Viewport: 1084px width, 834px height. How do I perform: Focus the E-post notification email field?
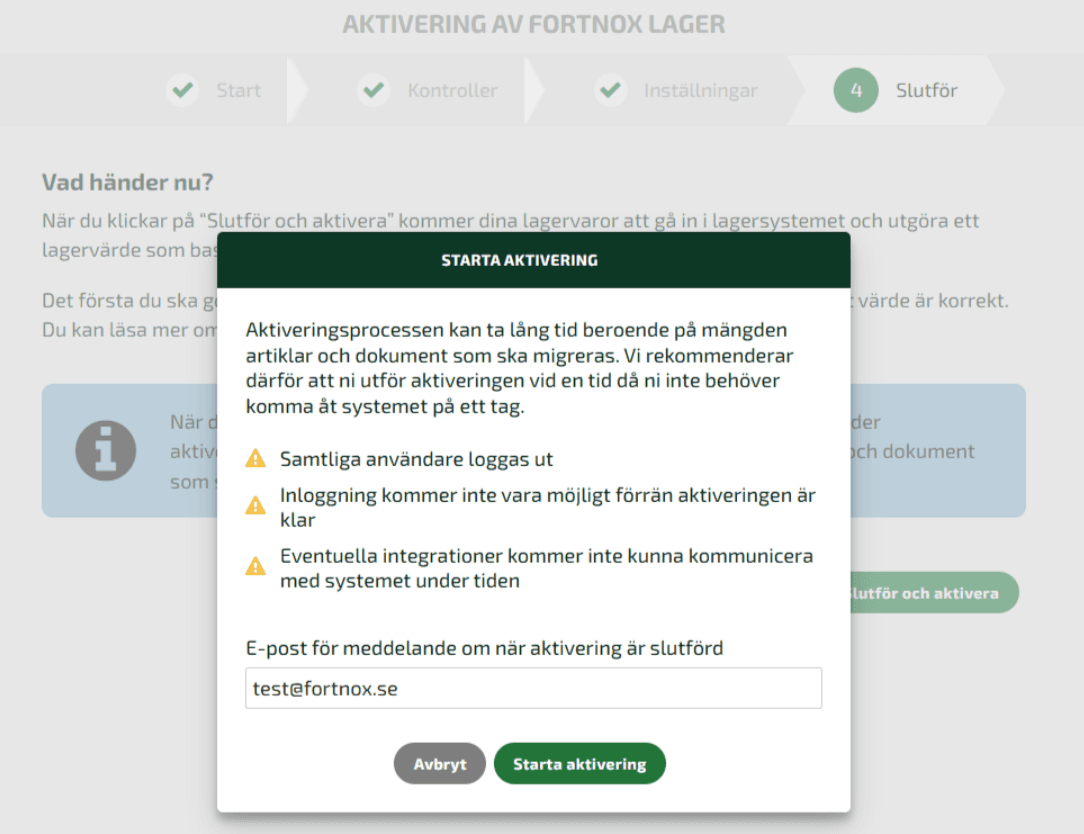pos(534,688)
